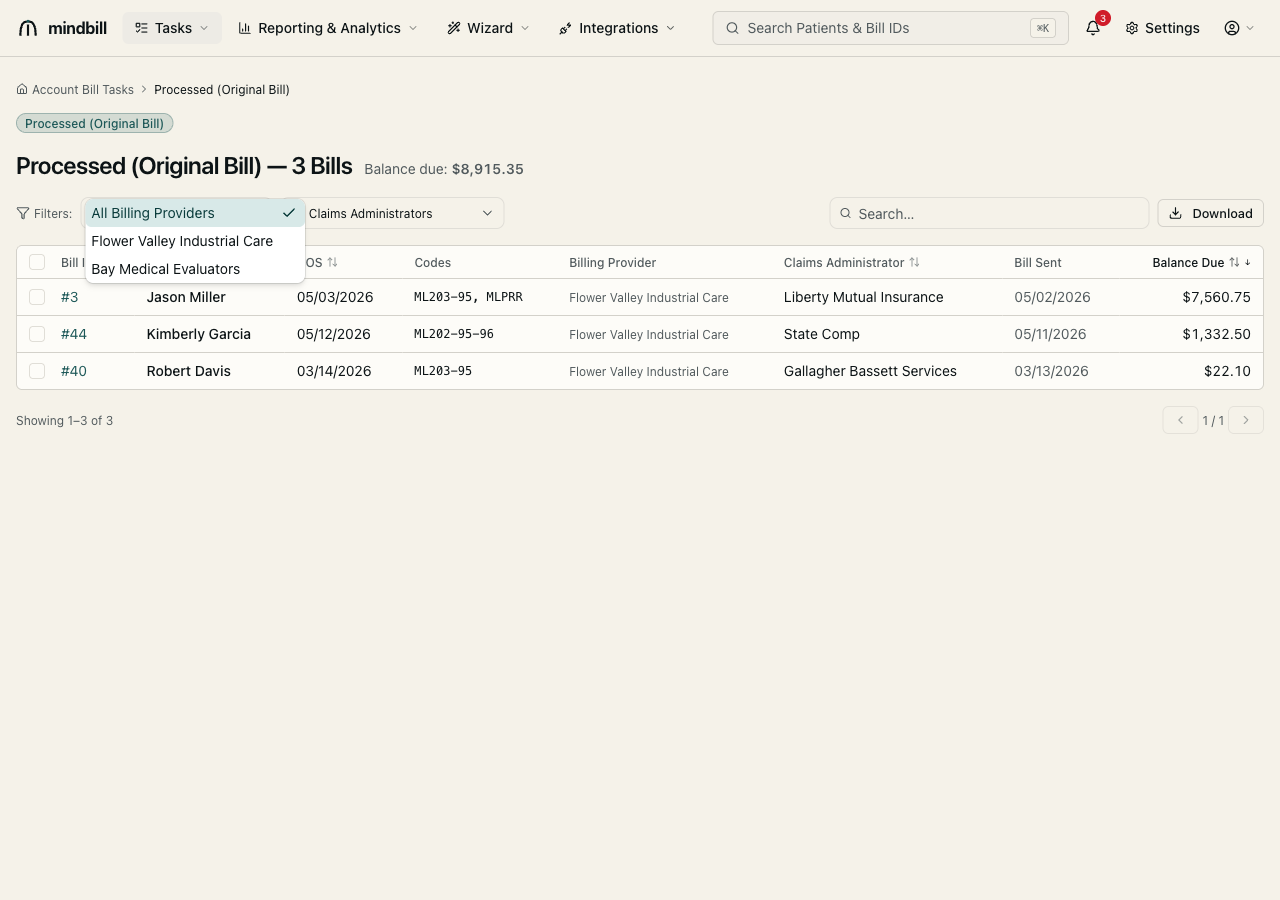Select All Billing Providers option
1280x900 pixels.
click(x=195, y=213)
